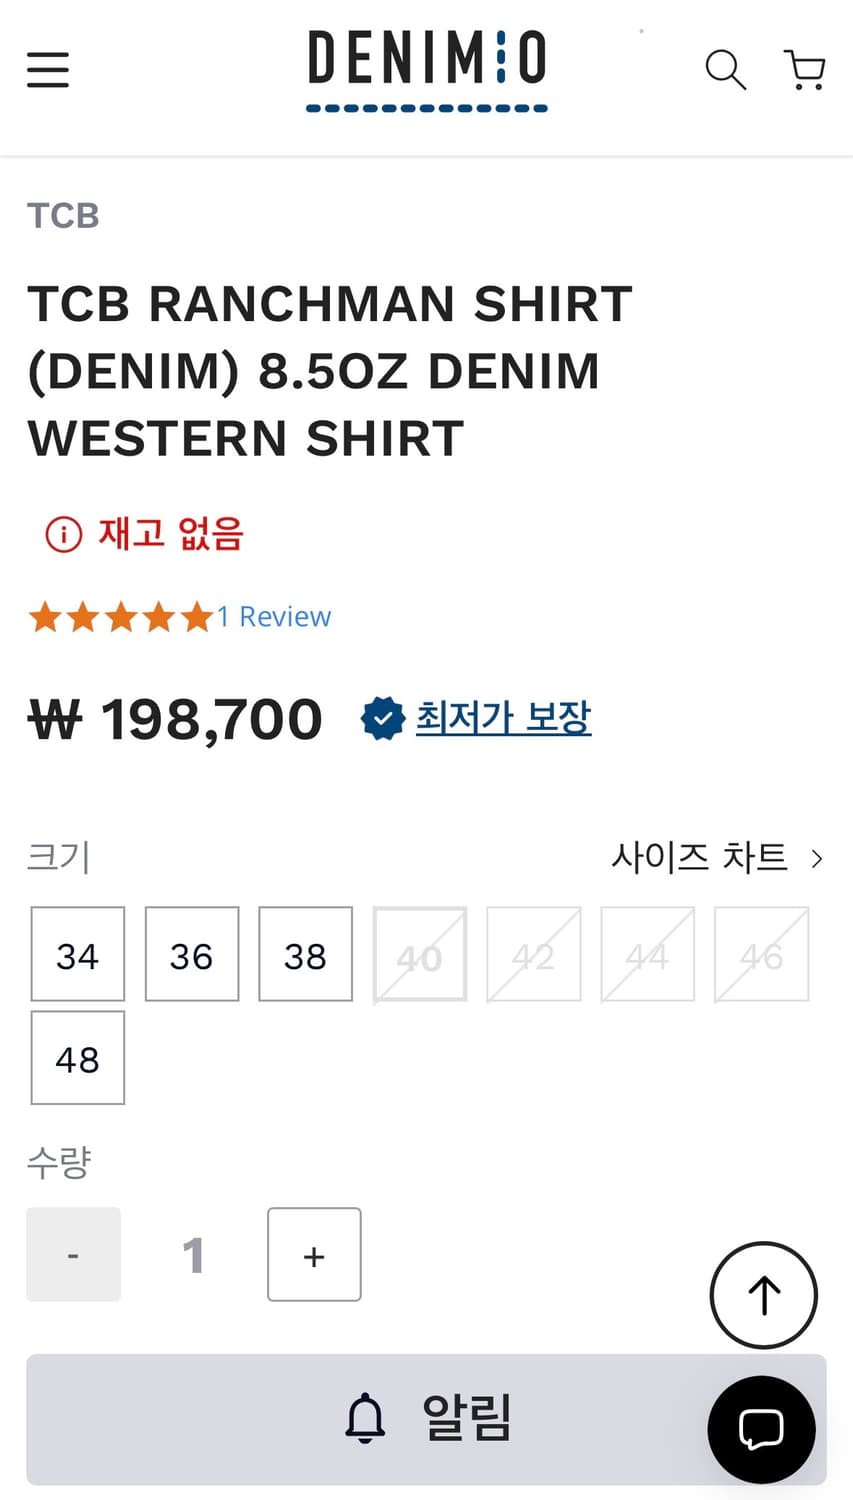Screen dimensions: 853x1500
Task: Tap the search magnifier icon
Action: (725, 70)
